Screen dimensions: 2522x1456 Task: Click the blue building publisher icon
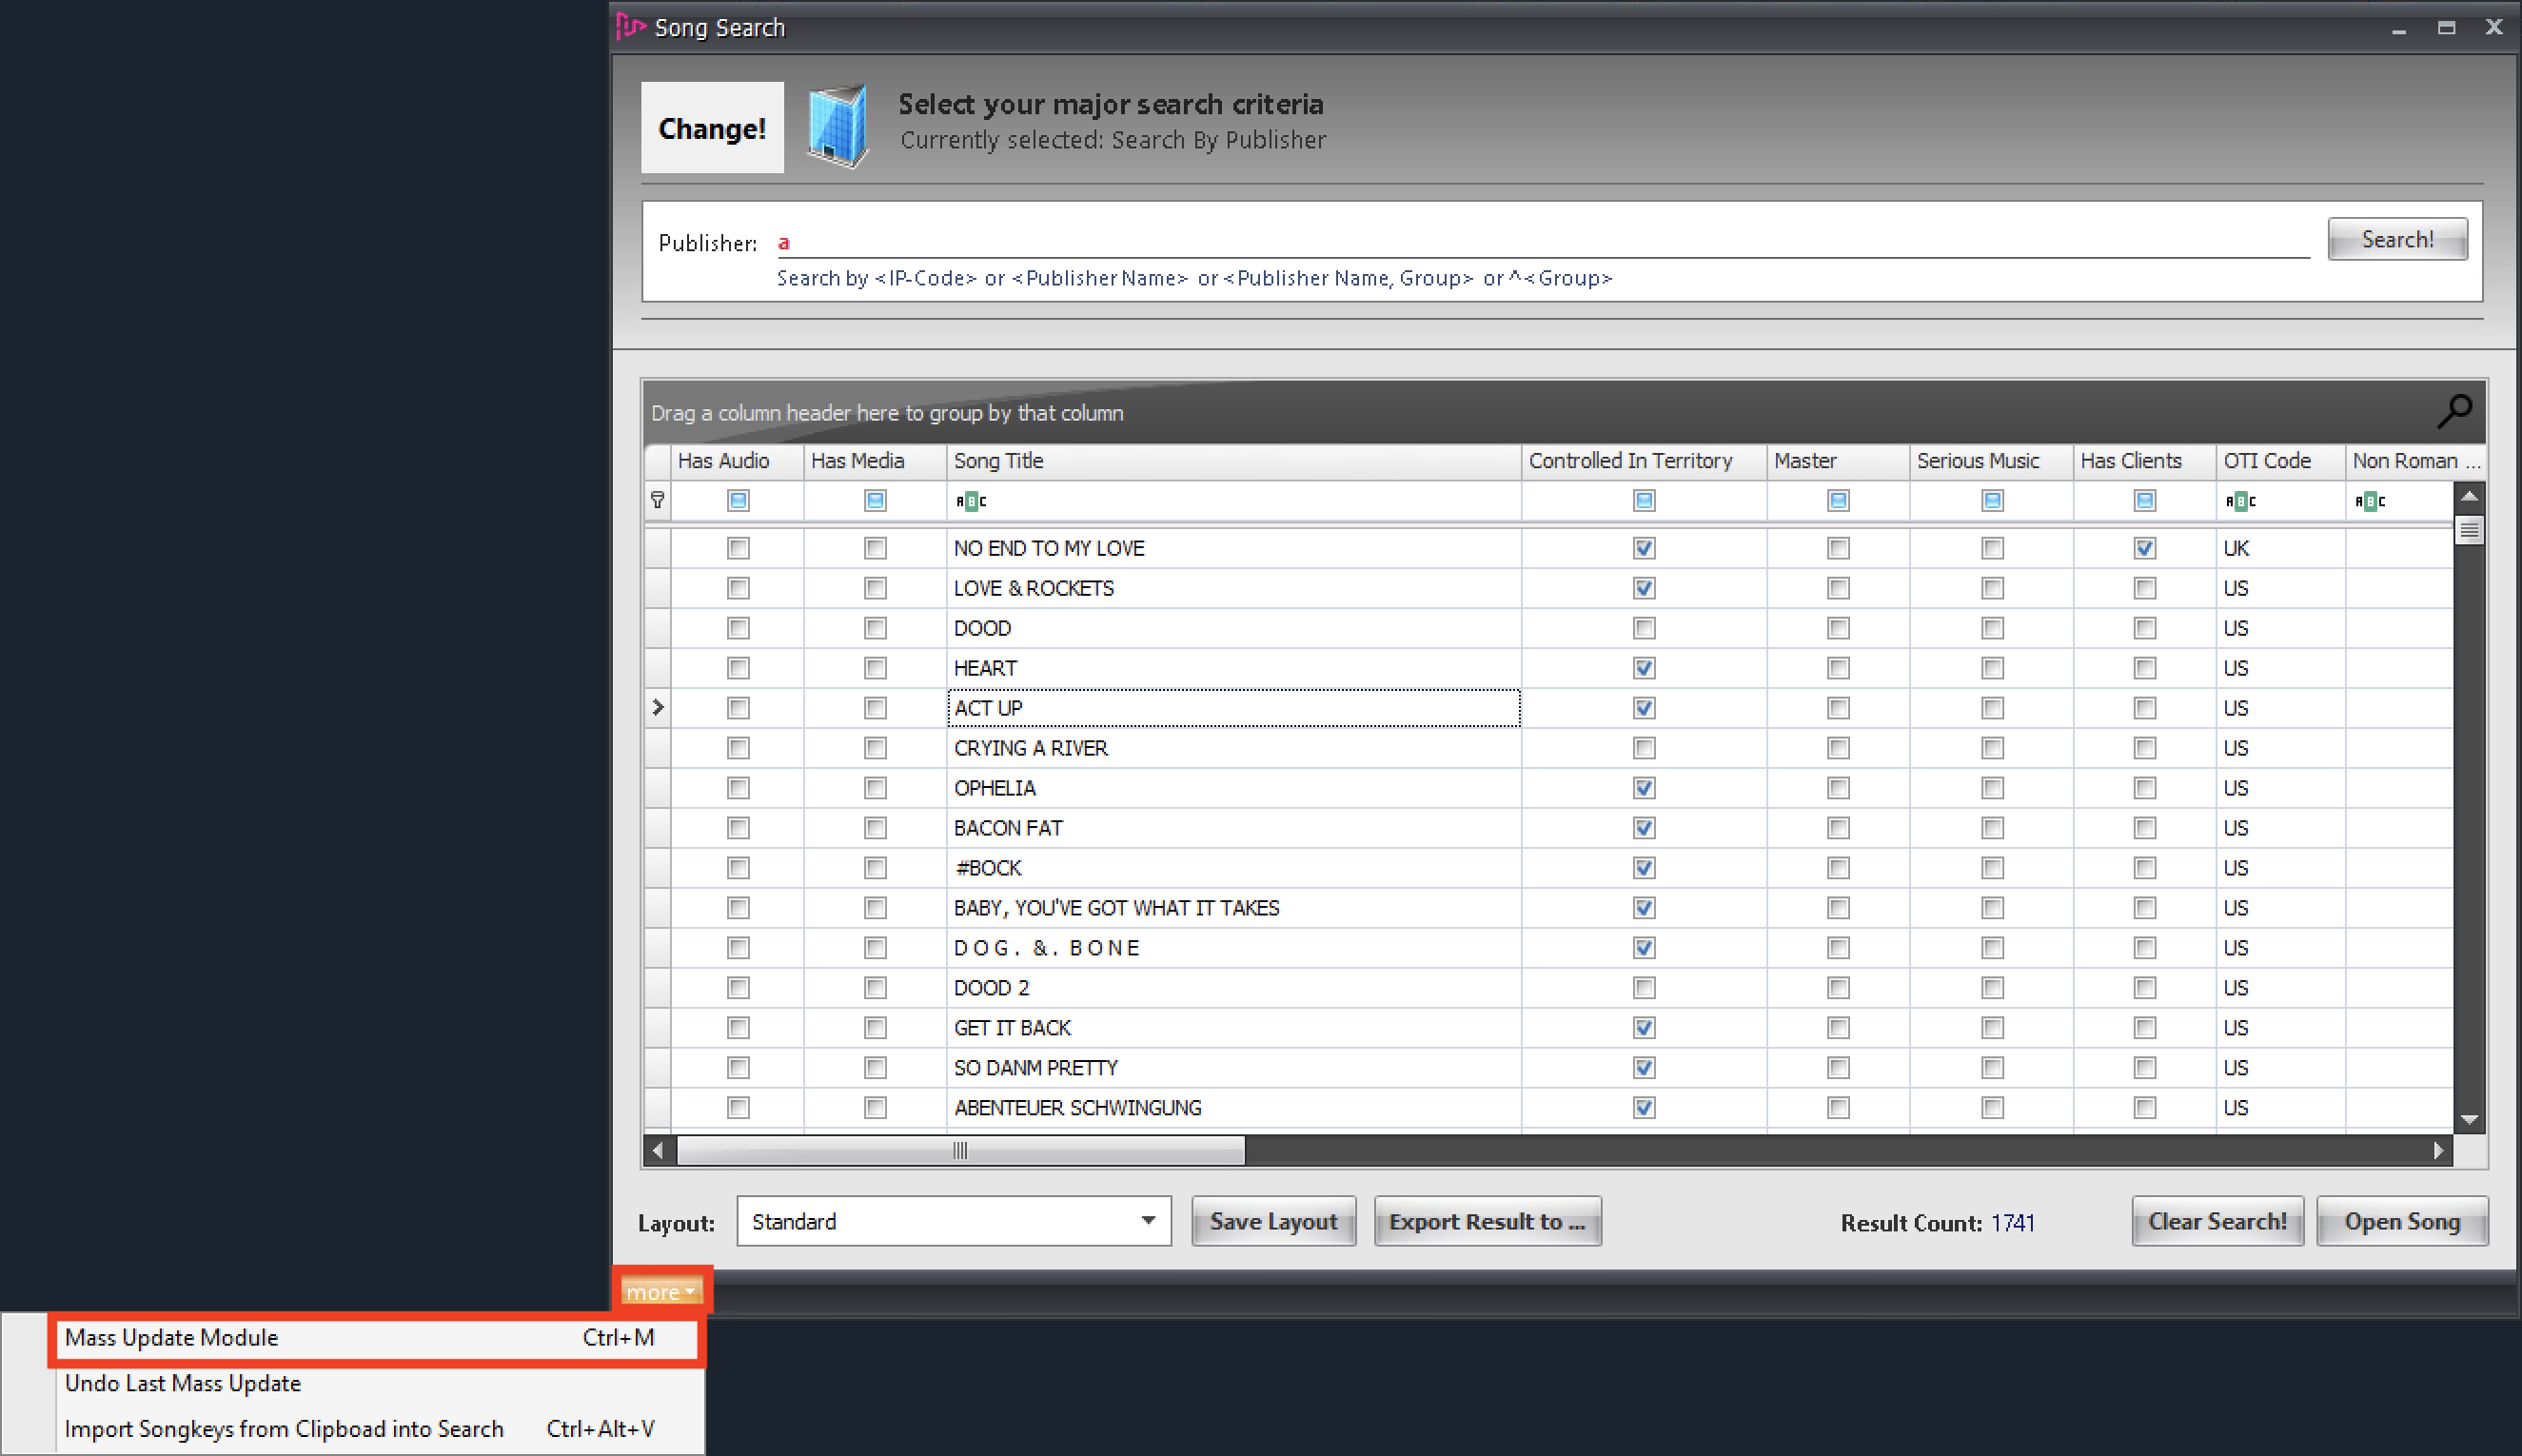tap(837, 127)
